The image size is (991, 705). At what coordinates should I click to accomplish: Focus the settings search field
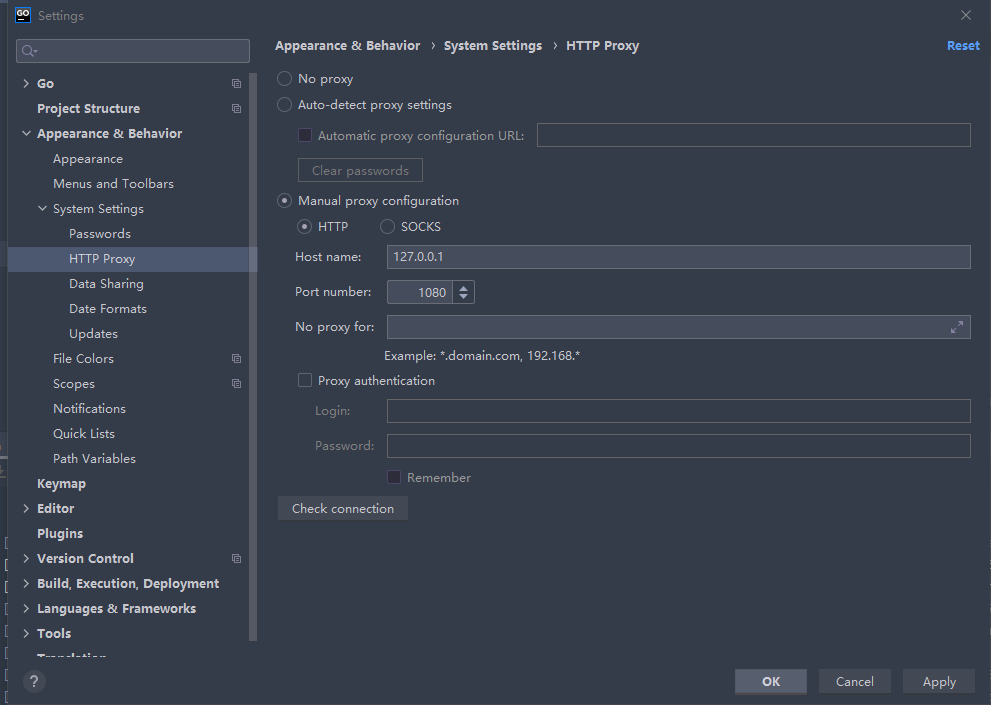point(133,51)
